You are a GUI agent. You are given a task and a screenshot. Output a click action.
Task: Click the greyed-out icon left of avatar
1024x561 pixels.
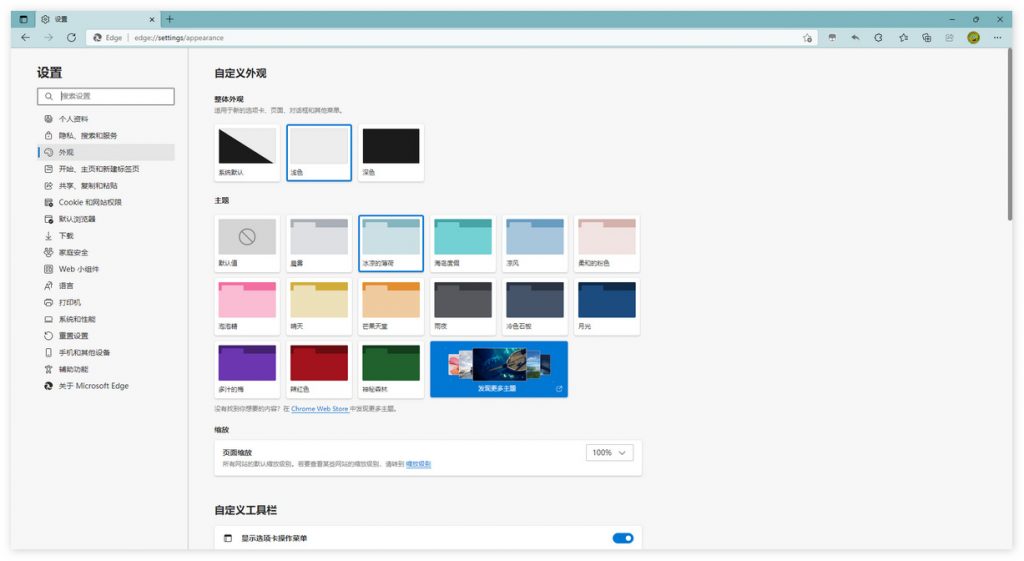tap(950, 38)
